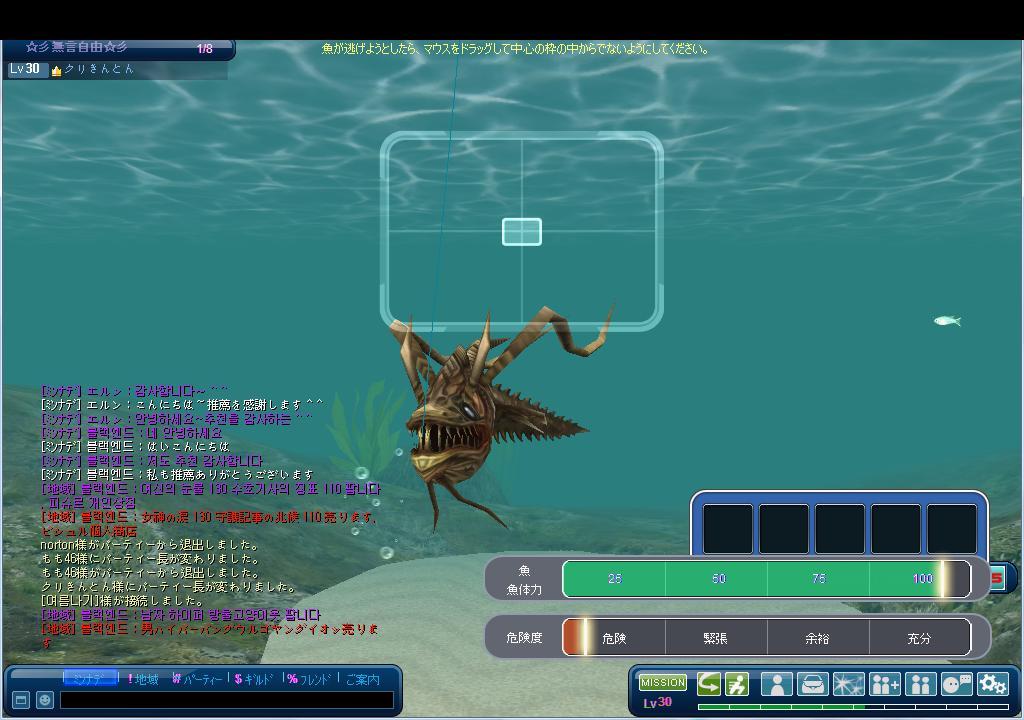Click the second empty item slot
This screenshot has height=720, width=1024.
point(784,529)
